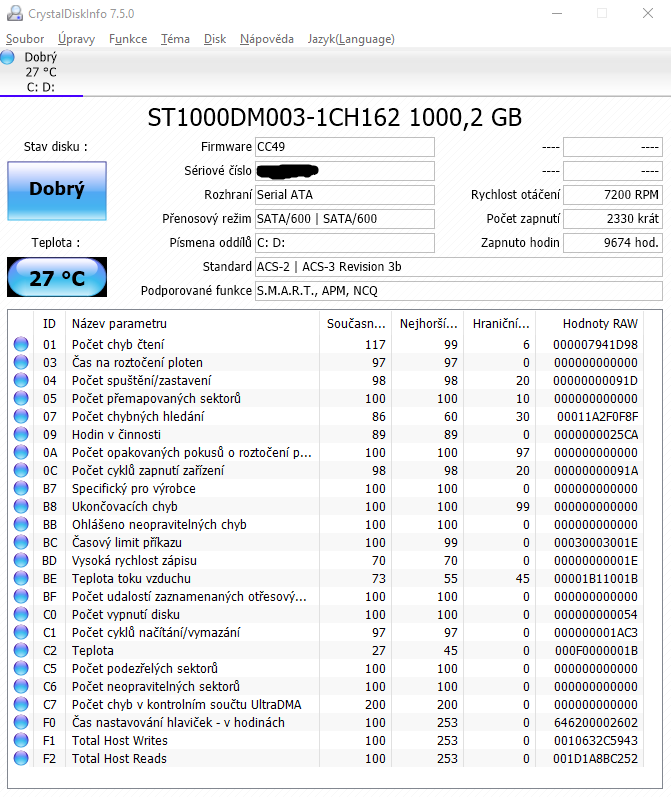This screenshot has width=671, height=797.
Task: Select Čas nastavování hlaviček - v hodinách text
Action: 178,723
